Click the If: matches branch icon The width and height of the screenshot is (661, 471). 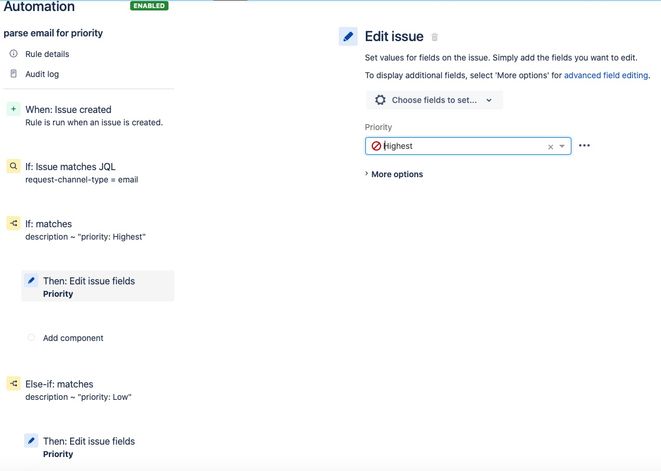coord(13,223)
